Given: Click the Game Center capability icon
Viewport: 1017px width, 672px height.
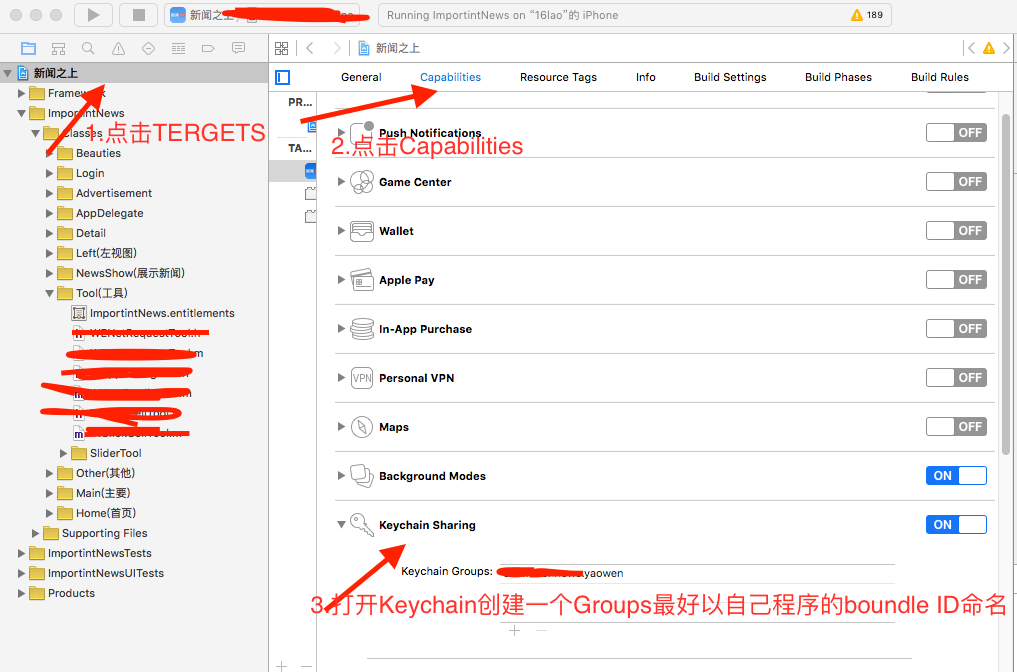Looking at the screenshot, I should (362, 182).
